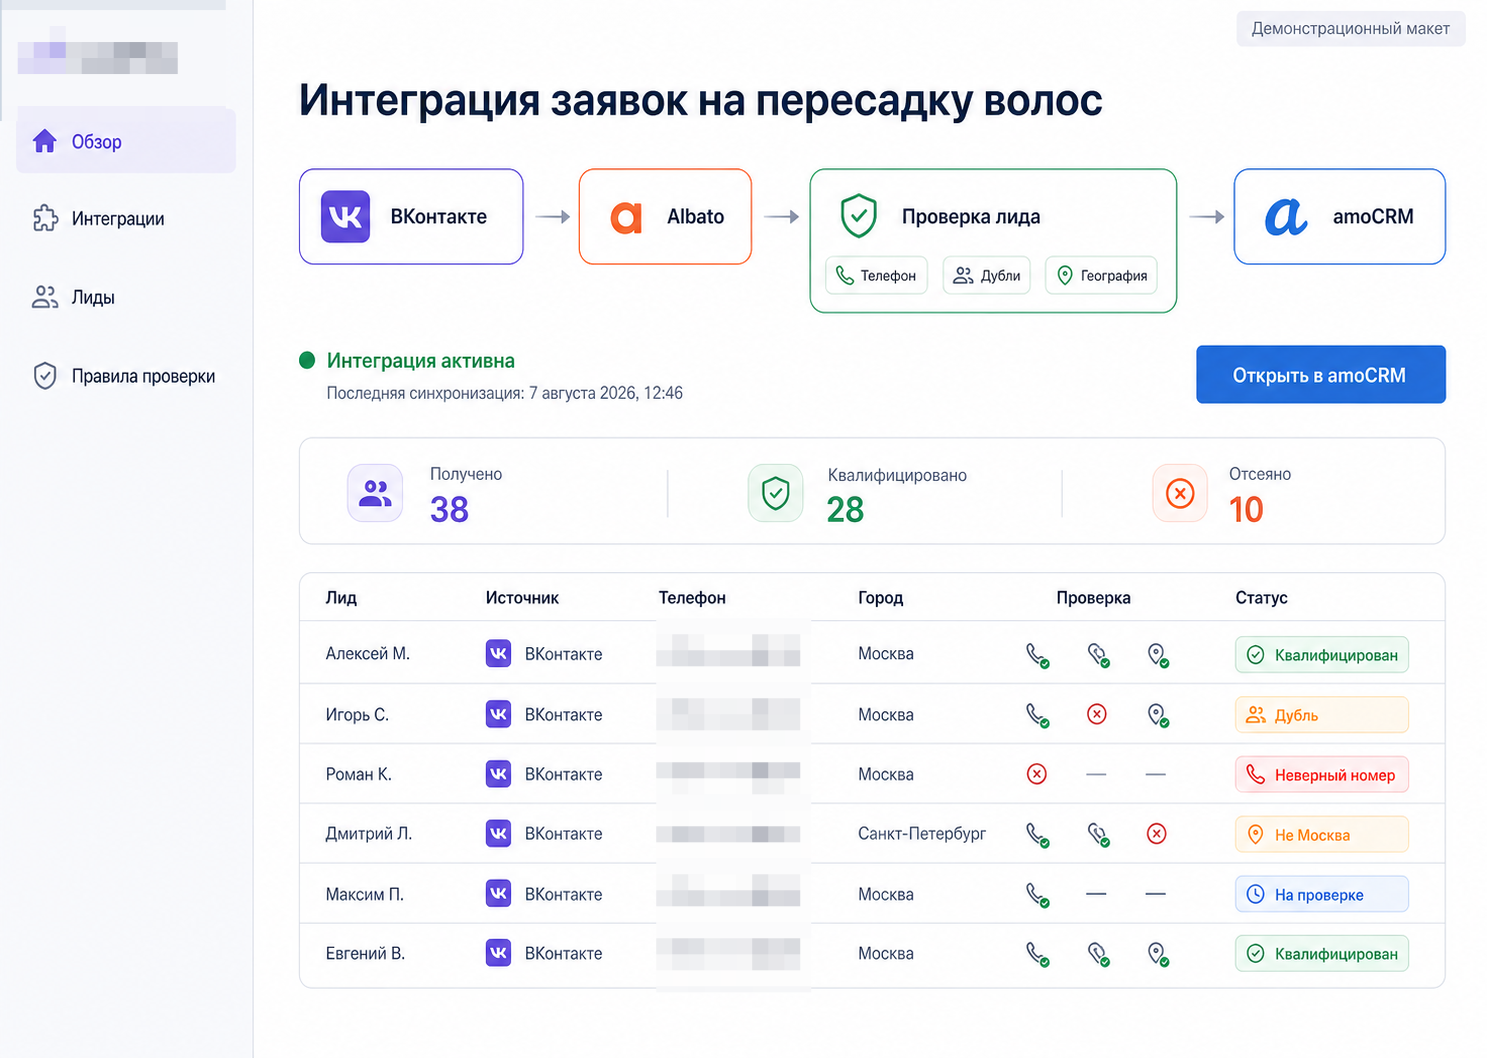The height and width of the screenshot is (1058, 1487).
Task: Open lead Алексей М.
Action: click(367, 654)
